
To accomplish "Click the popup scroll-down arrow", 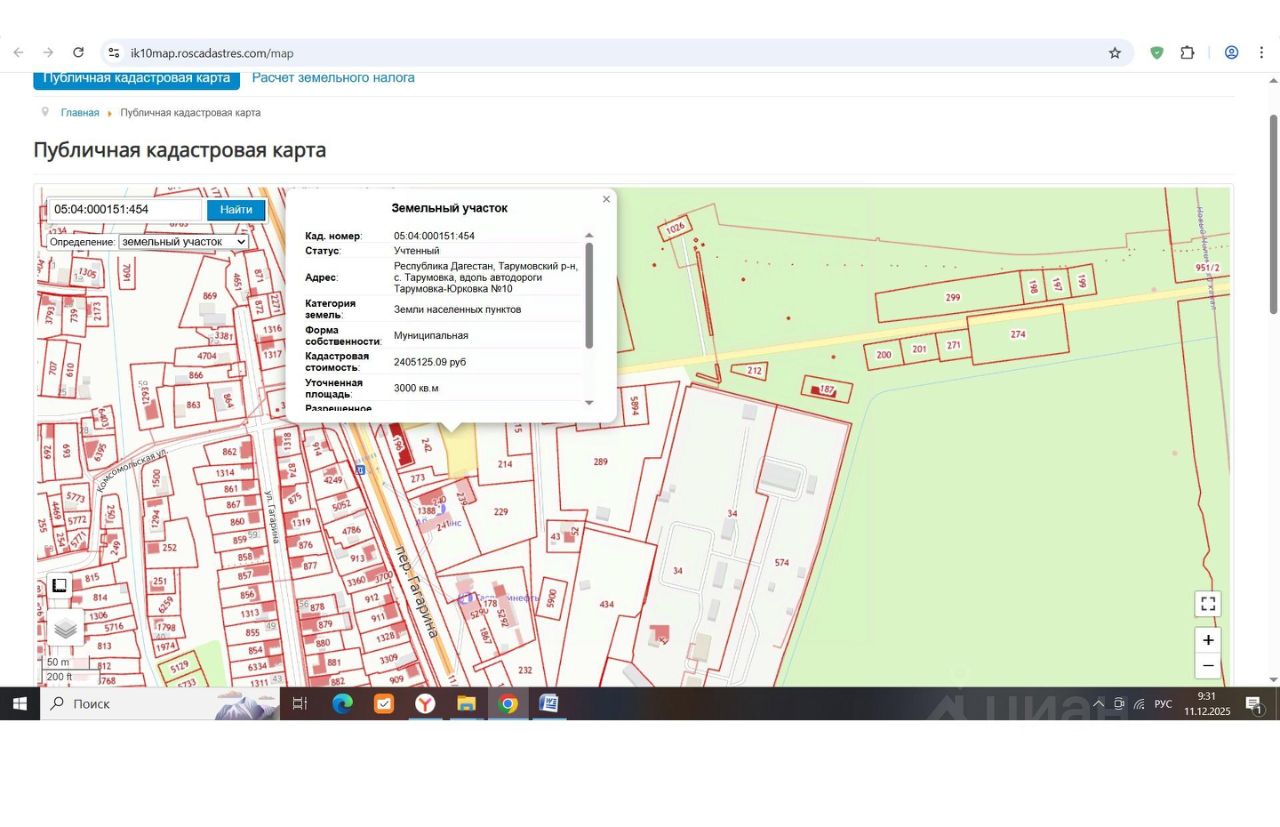I will tap(589, 402).
